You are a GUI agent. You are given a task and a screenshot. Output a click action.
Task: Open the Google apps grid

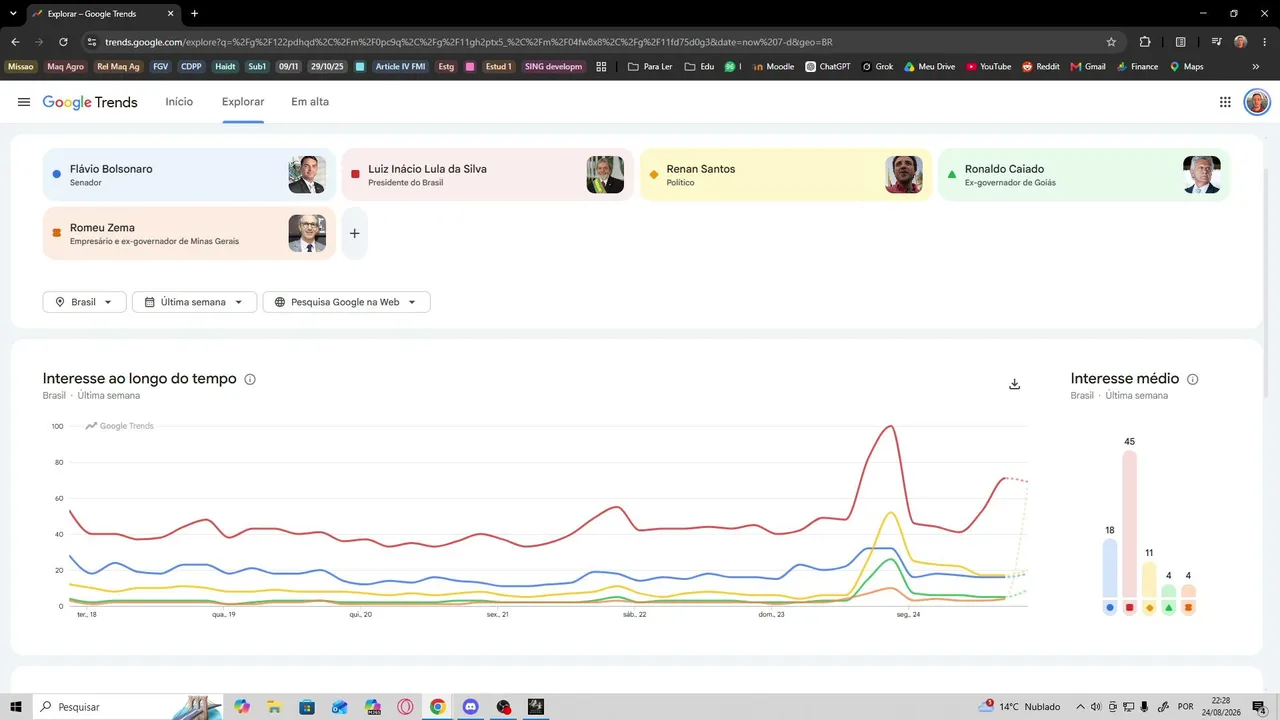coord(1225,102)
